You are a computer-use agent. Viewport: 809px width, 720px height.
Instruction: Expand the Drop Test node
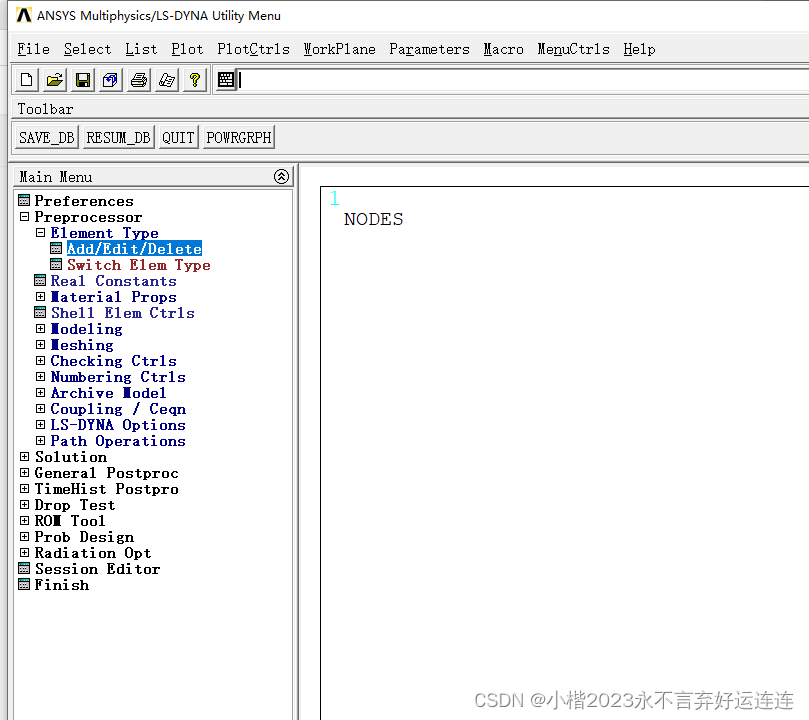[x=24, y=504]
